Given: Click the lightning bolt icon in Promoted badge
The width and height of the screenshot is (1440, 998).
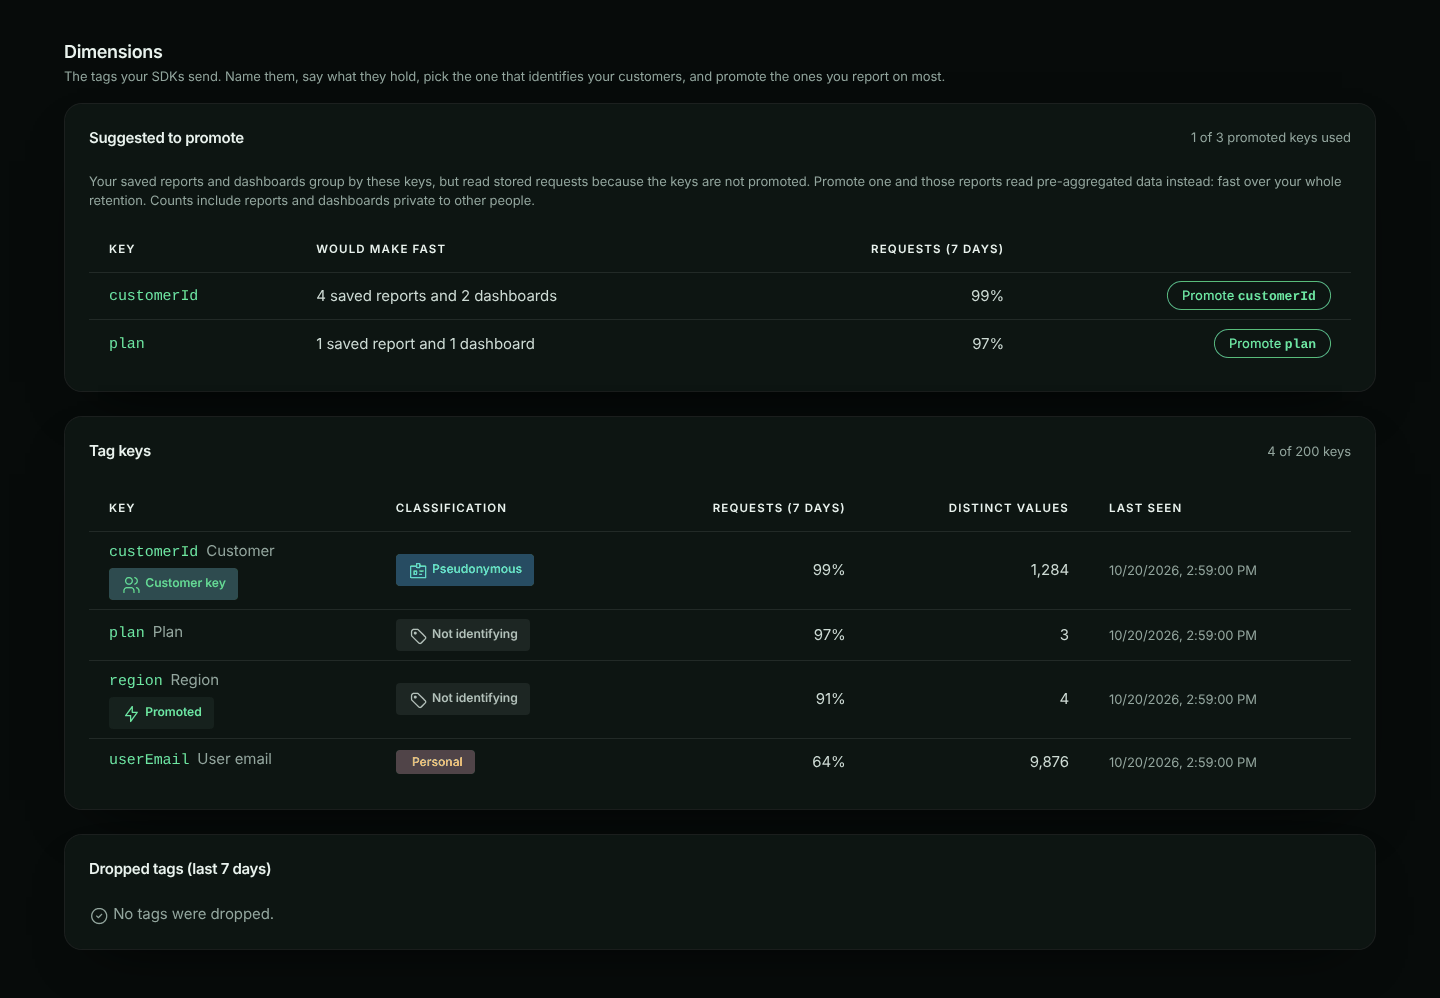Looking at the screenshot, I should 131,714.
